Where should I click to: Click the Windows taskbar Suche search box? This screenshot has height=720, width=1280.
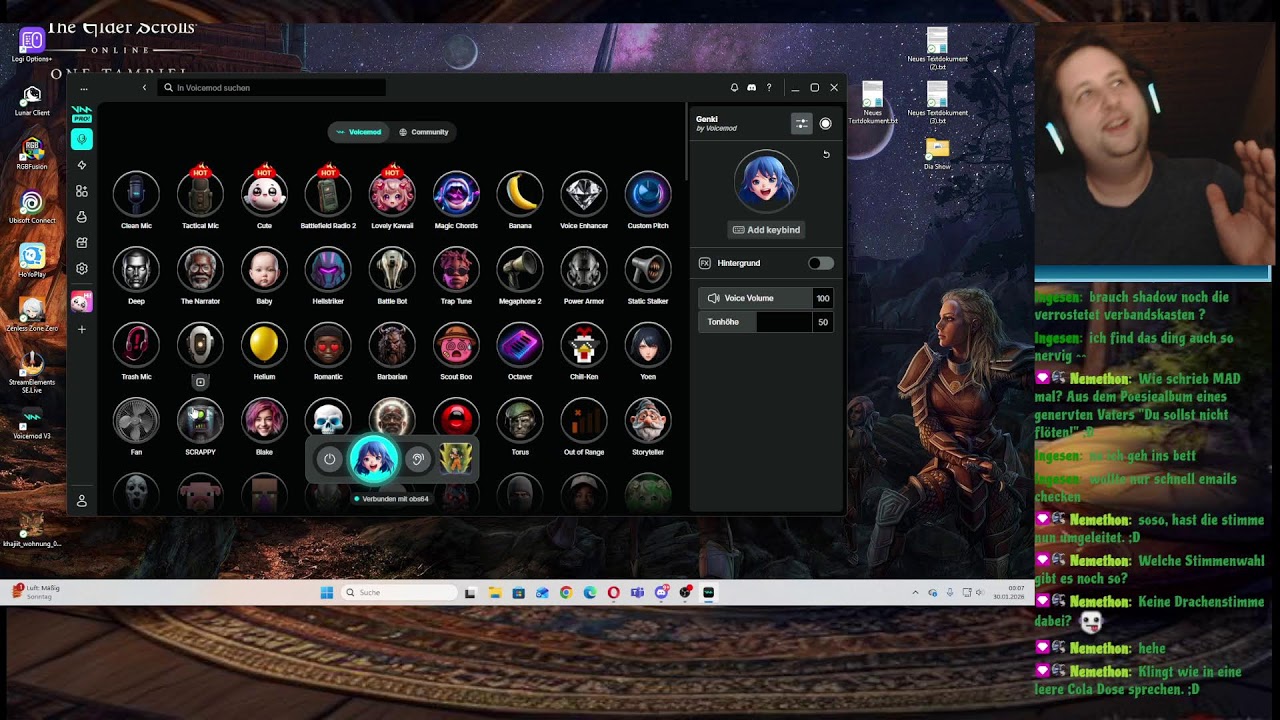click(398, 593)
